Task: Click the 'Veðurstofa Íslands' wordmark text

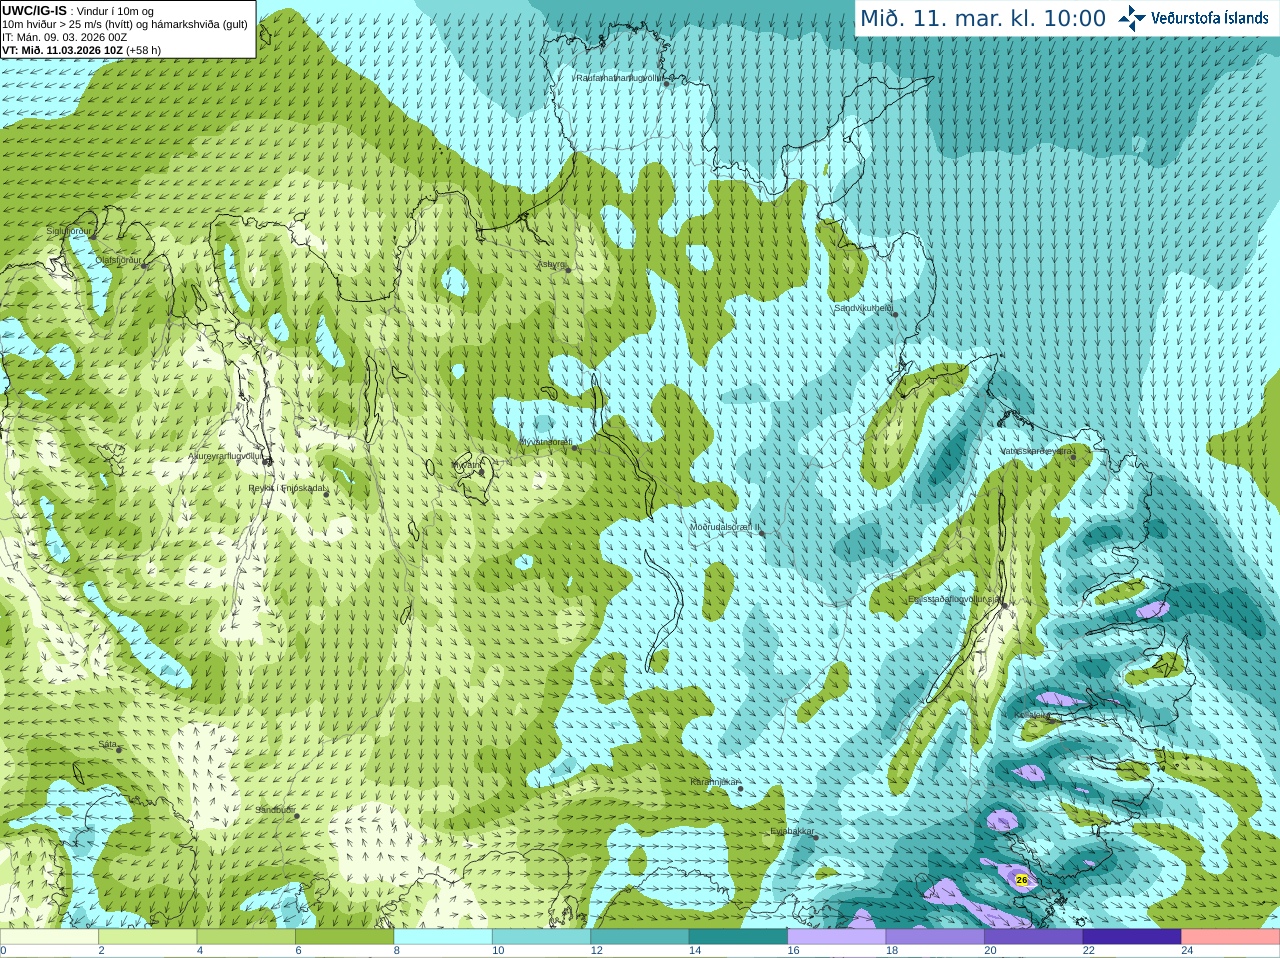Action: (x=1210, y=18)
